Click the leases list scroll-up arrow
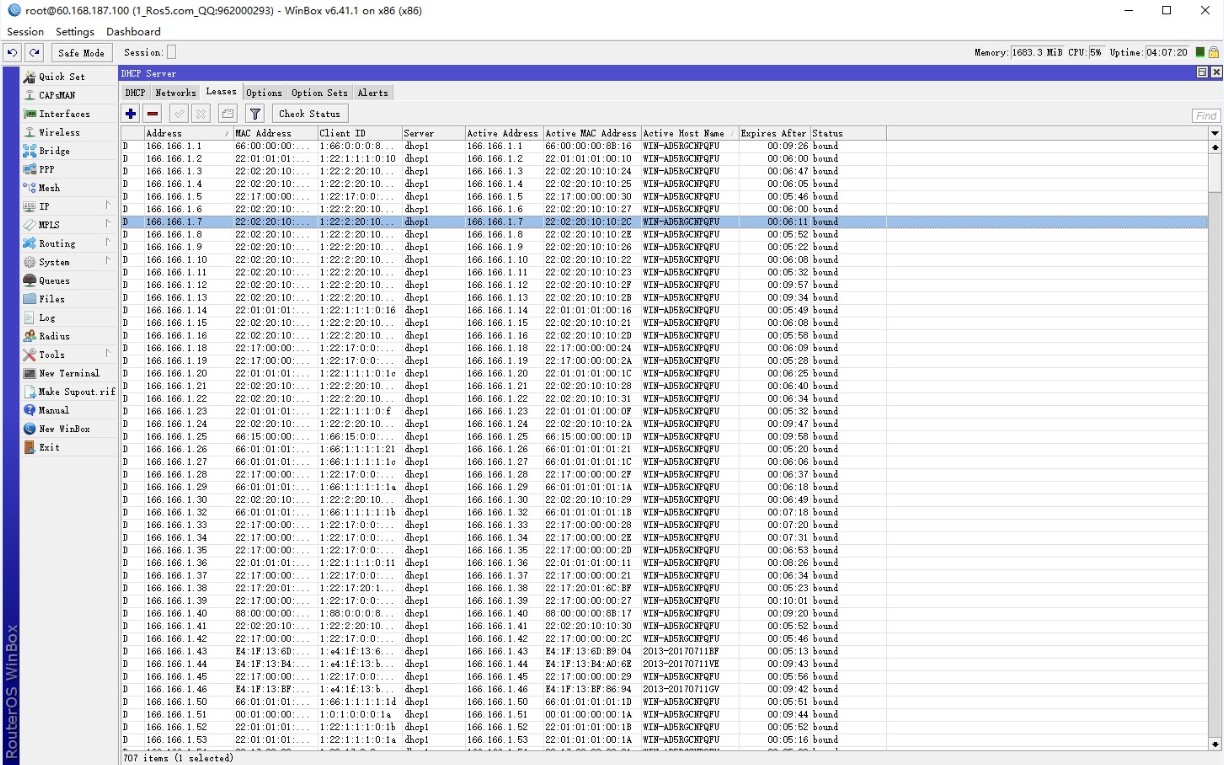The width and height of the screenshot is (1224, 765). coord(1215,147)
